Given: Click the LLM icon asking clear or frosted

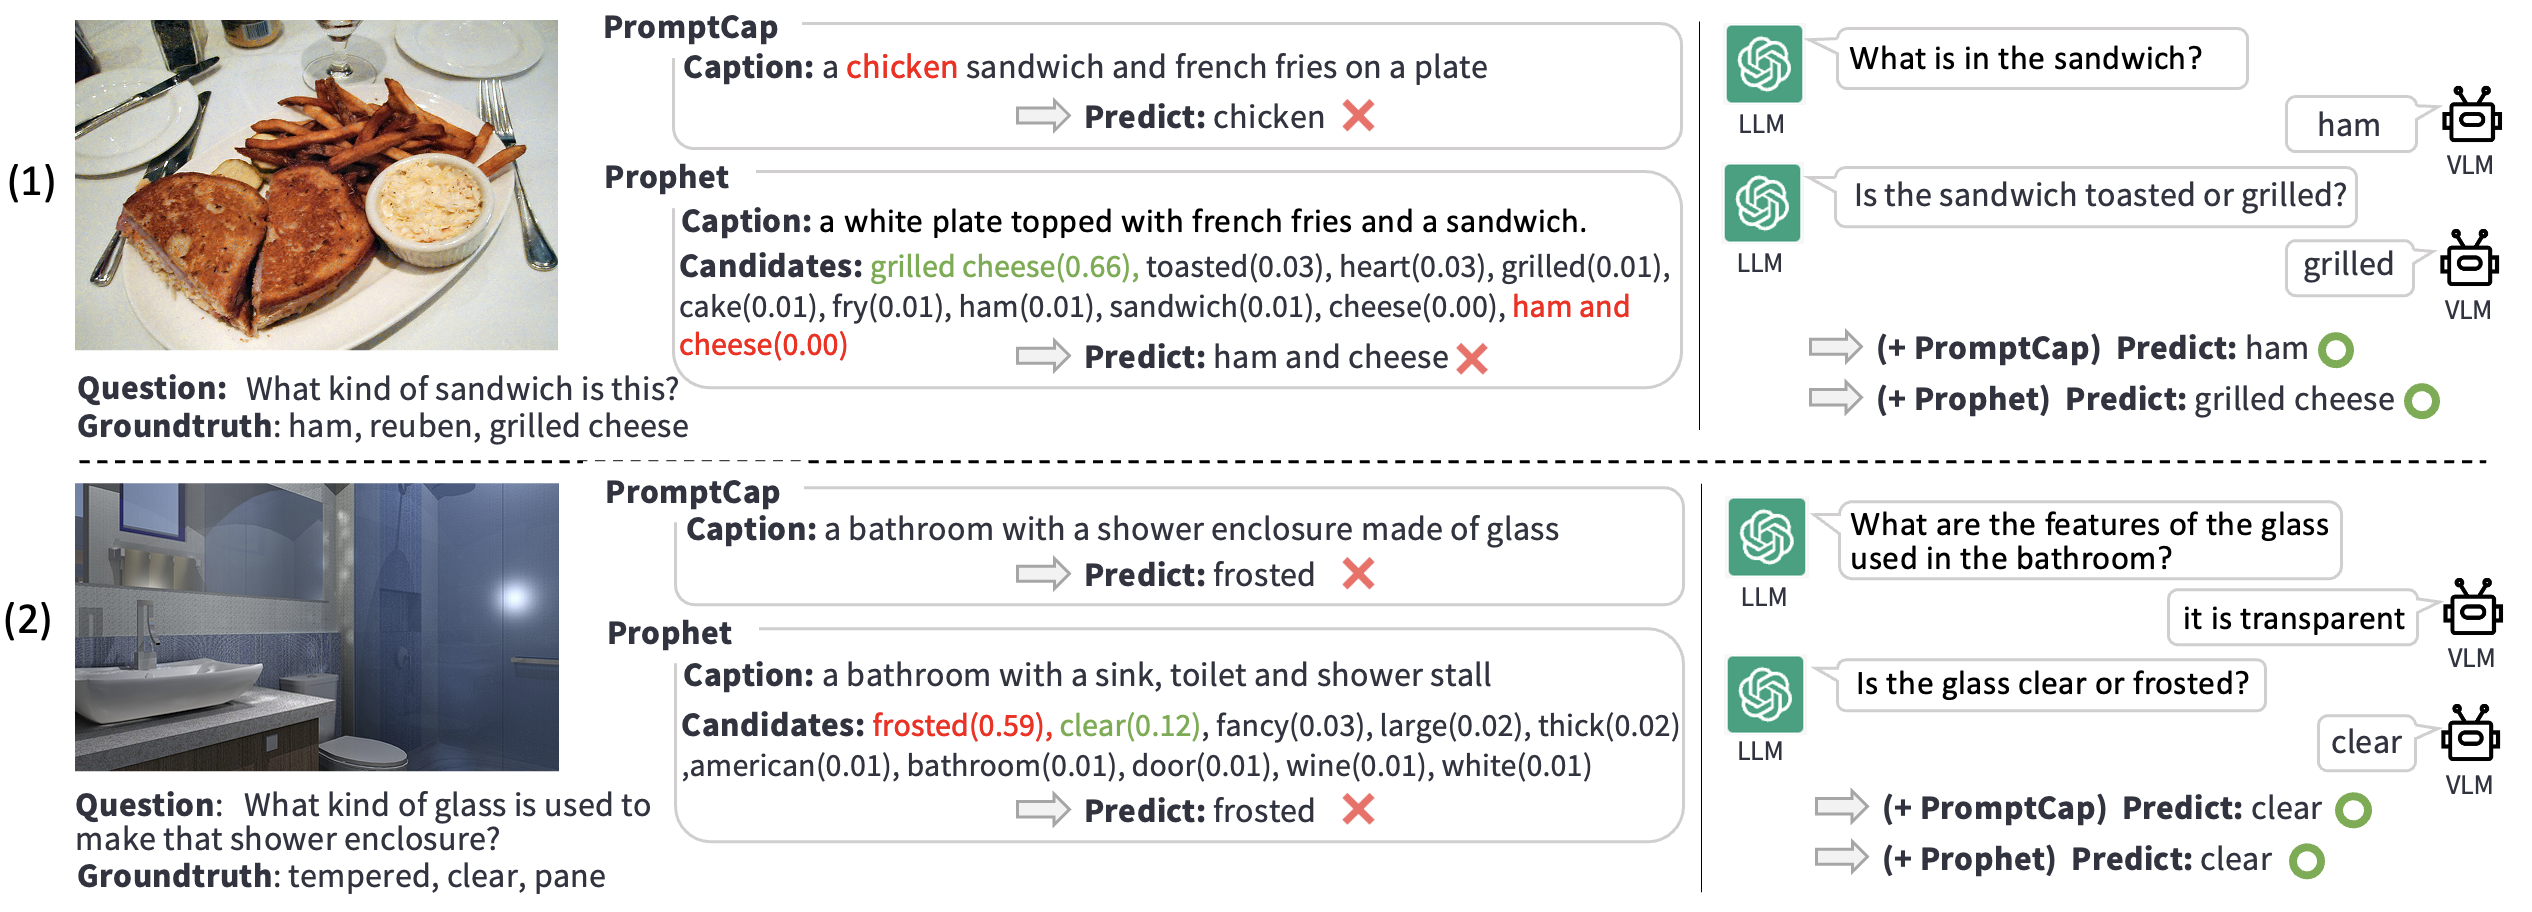Looking at the screenshot, I should (1765, 694).
